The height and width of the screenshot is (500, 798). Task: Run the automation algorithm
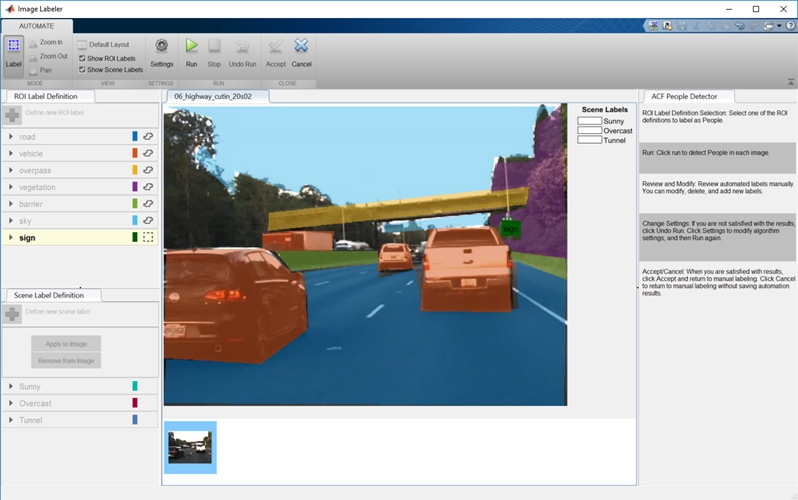[192, 52]
